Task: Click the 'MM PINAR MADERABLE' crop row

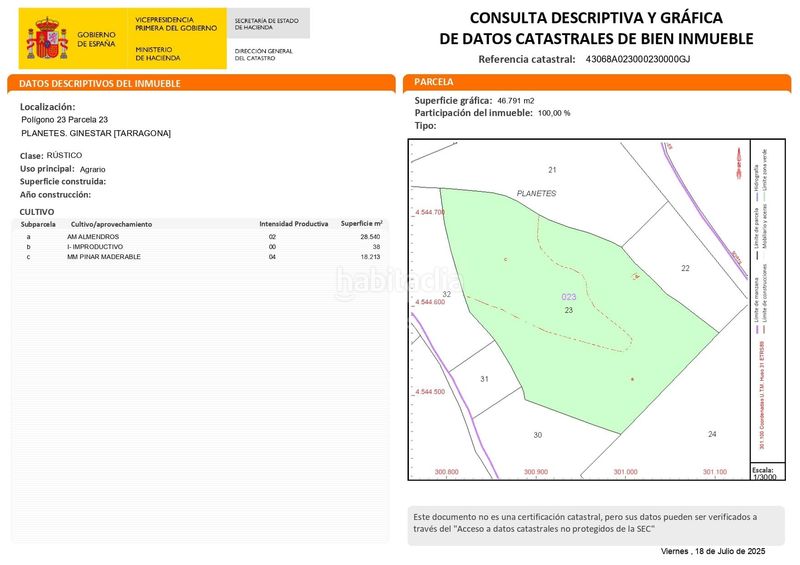Action: (199, 257)
